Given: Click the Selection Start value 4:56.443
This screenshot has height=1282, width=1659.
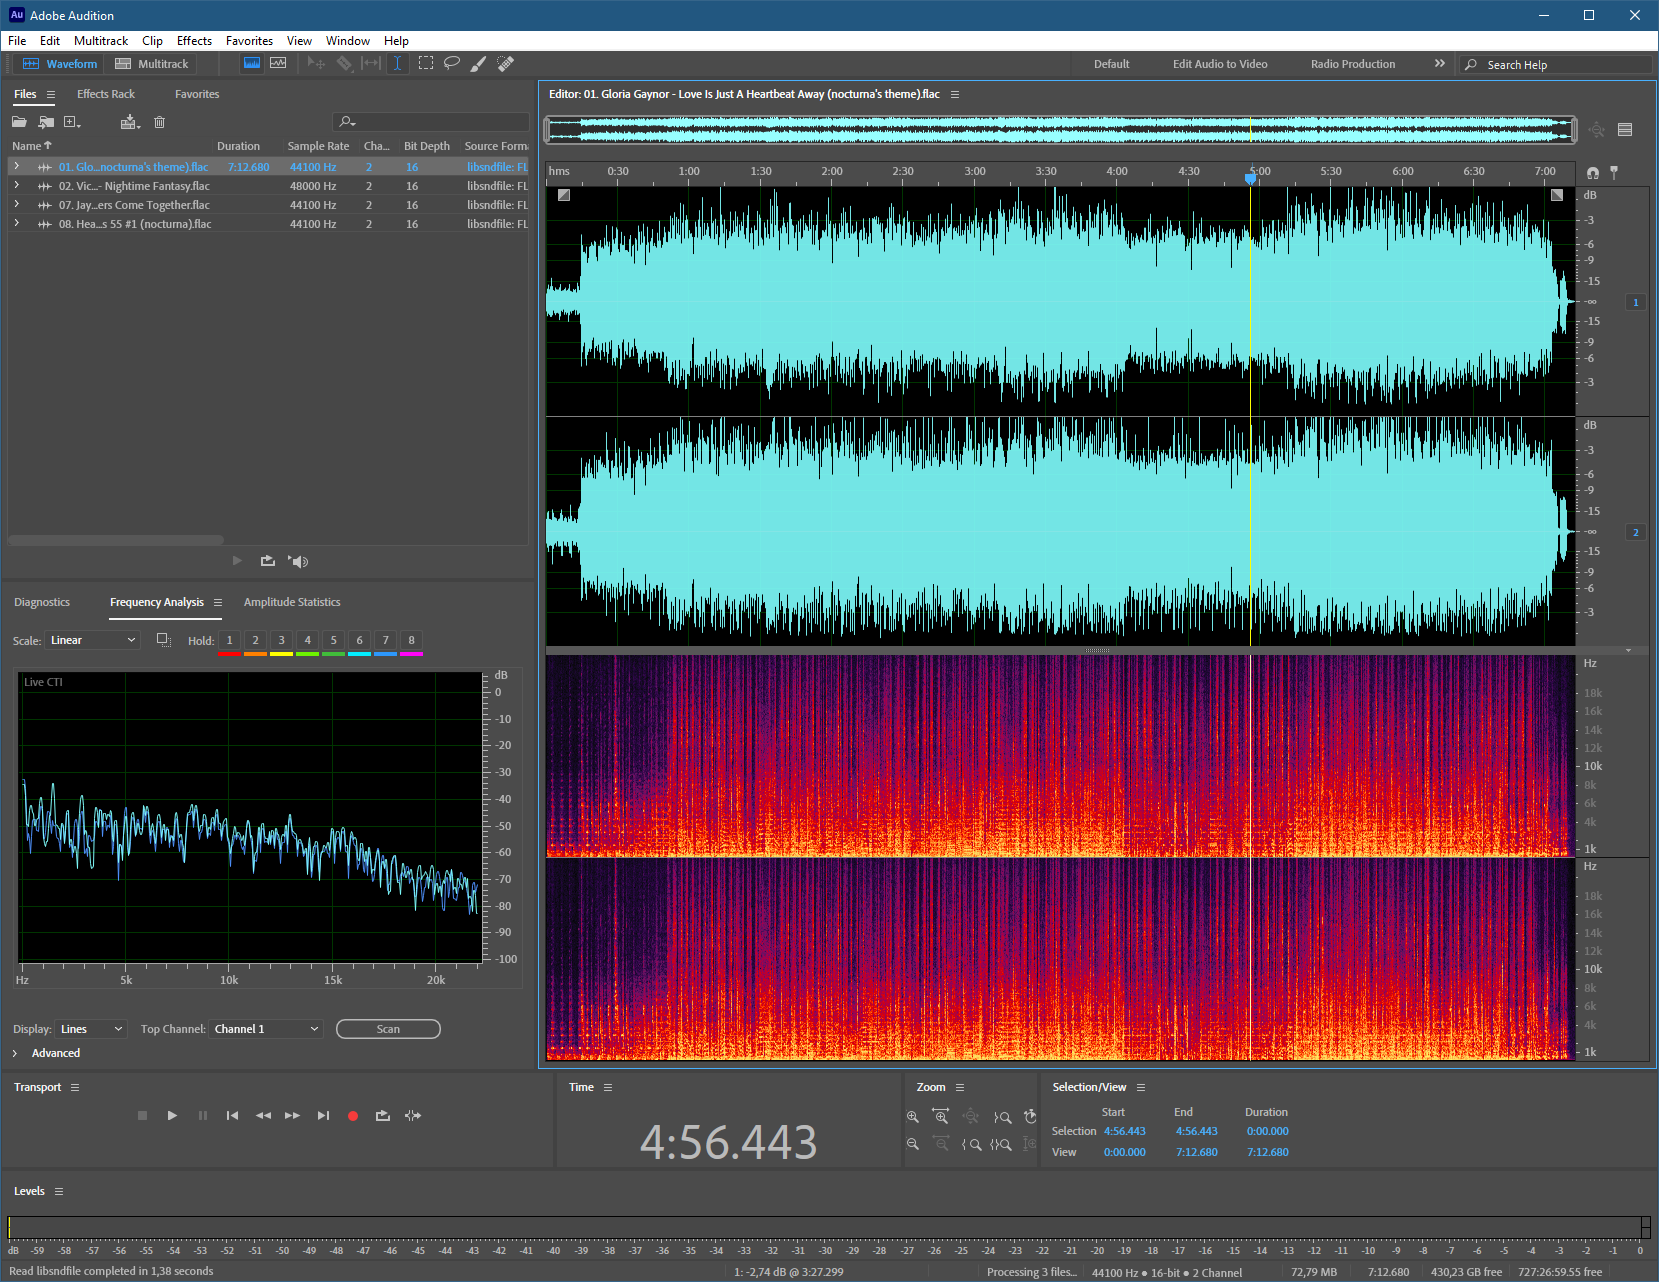Looking at the screenshot, I should pos(1125,1131).
